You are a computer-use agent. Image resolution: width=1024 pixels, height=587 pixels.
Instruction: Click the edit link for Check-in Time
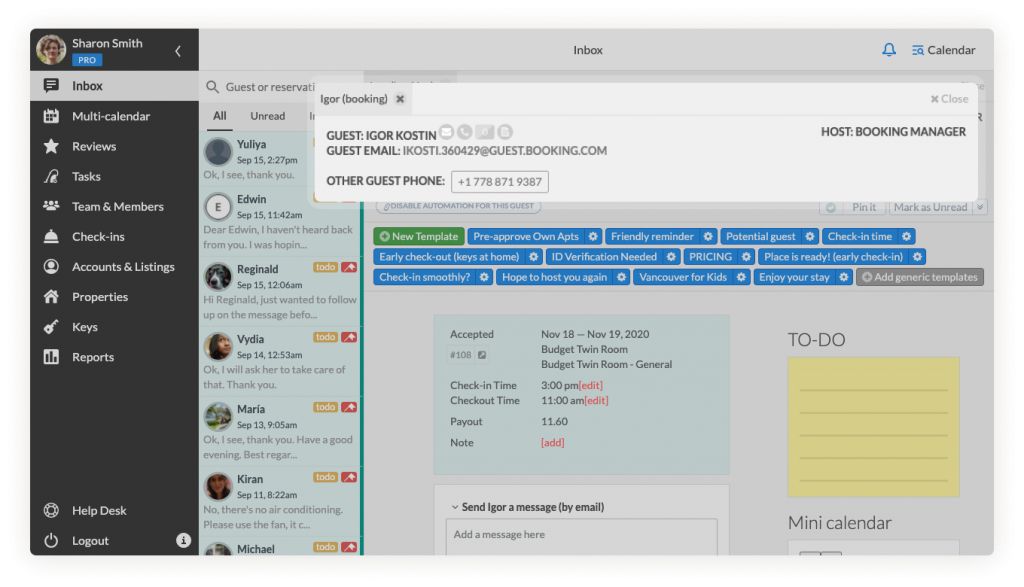tap(591, 385)
